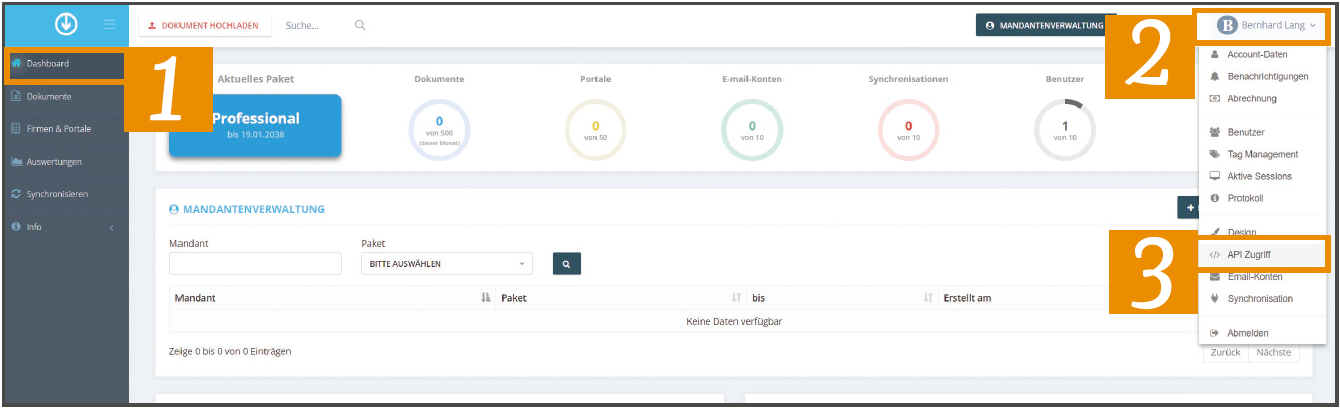Click the Nächste pagination button

click(1274, 352)
